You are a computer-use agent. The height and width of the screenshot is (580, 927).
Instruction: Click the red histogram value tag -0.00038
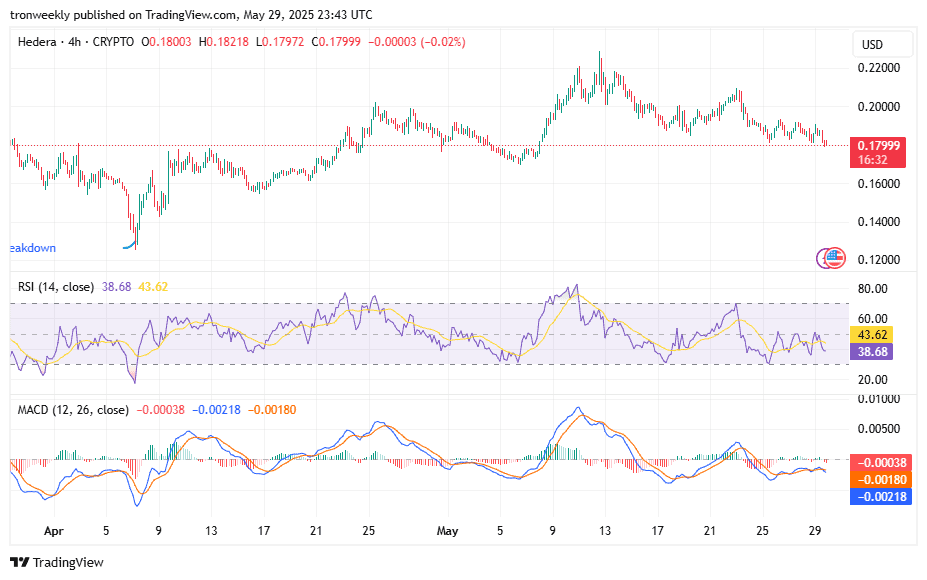click(881, 462)
